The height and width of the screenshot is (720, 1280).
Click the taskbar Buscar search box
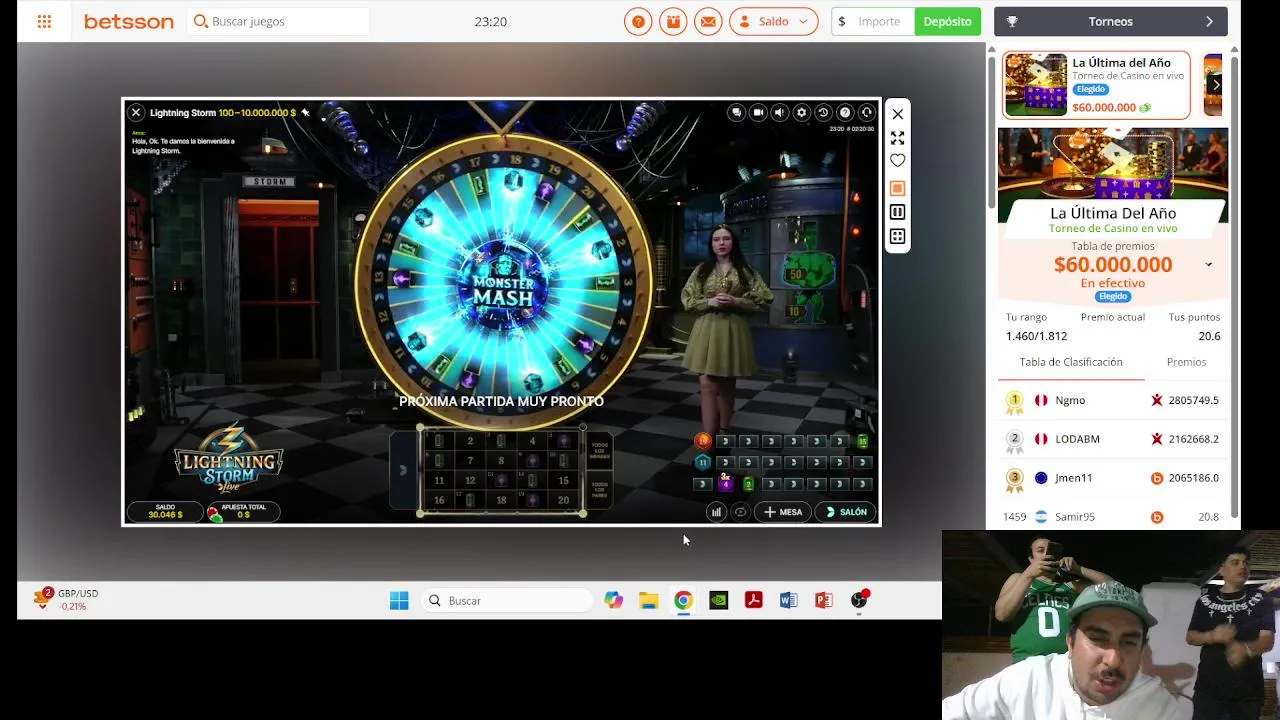coord(506,600)
